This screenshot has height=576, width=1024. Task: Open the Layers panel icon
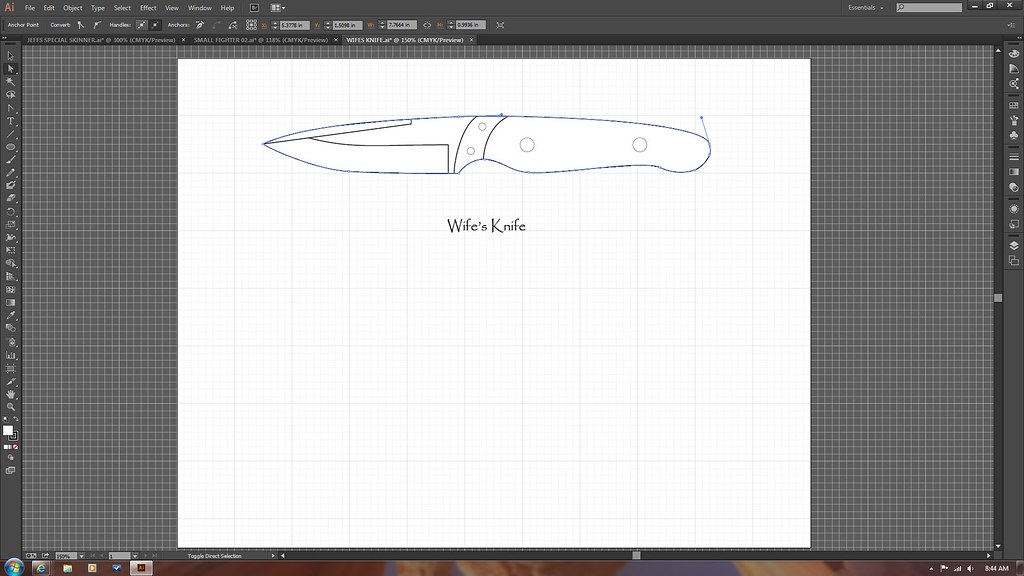pos(1013,245)
